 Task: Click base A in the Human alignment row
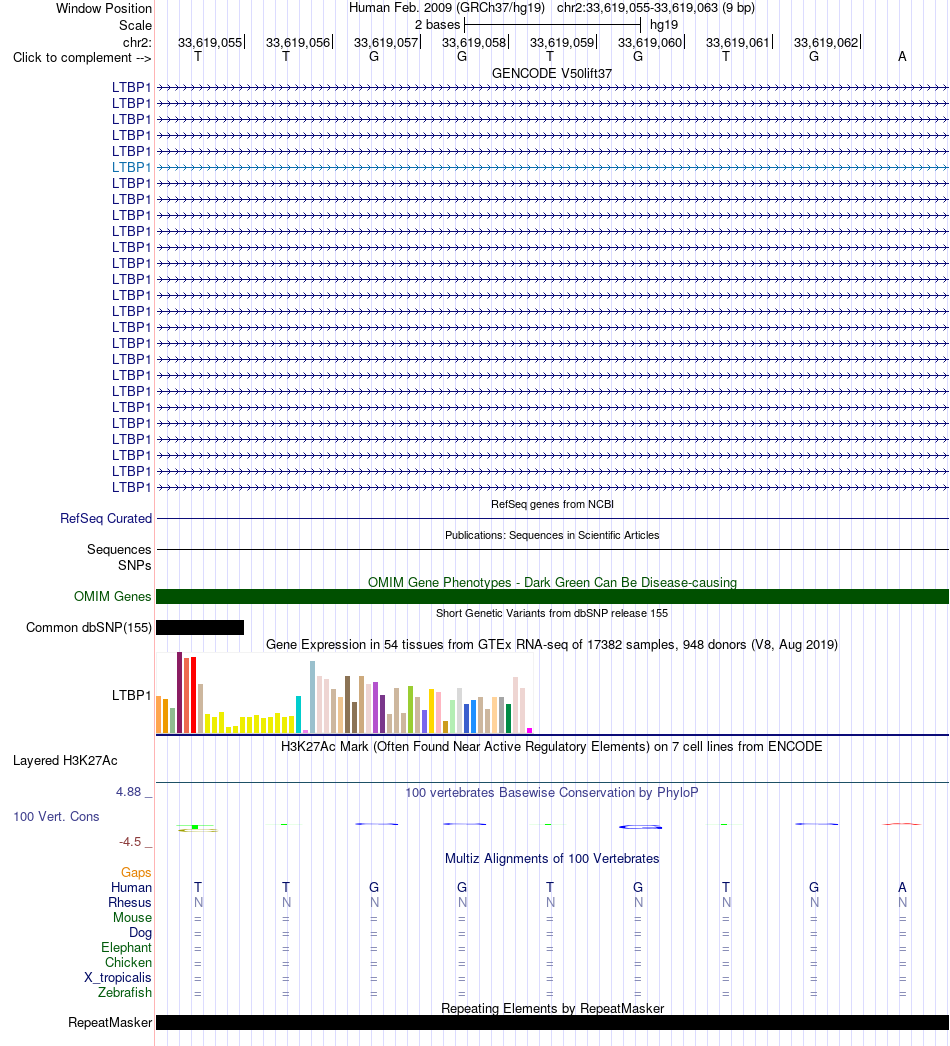[902, 887]
